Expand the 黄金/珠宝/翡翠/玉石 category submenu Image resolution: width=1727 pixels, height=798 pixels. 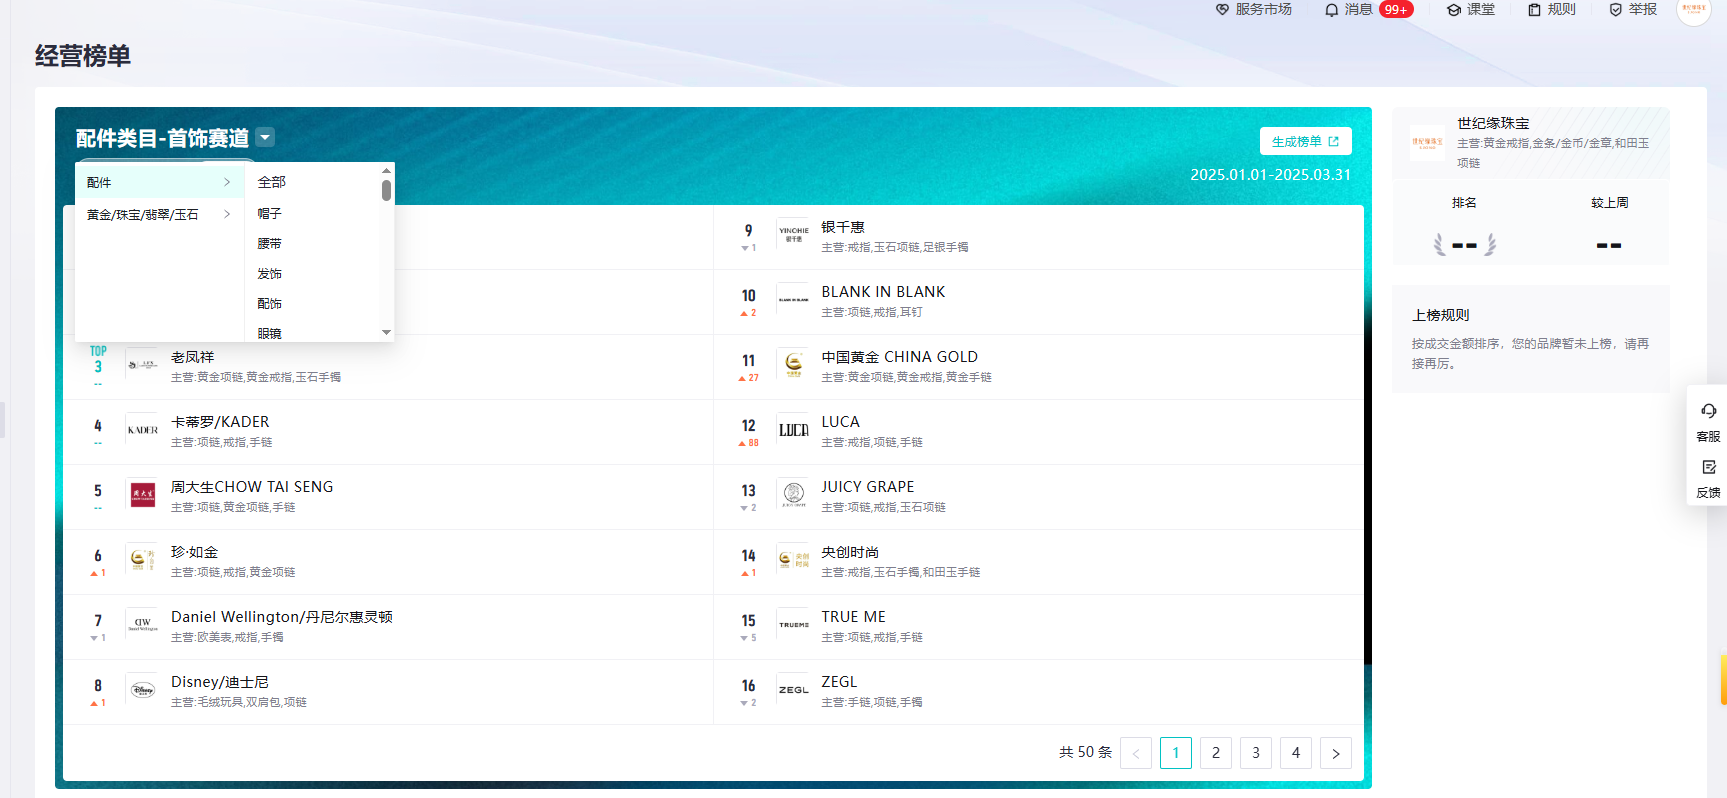159,215
